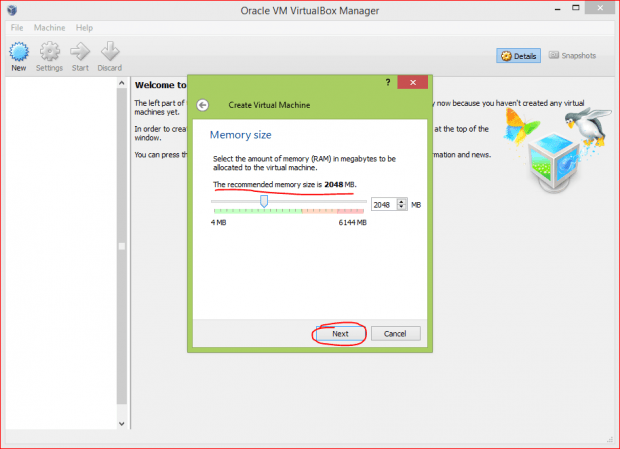Switch to the Details view

(518, 56)
